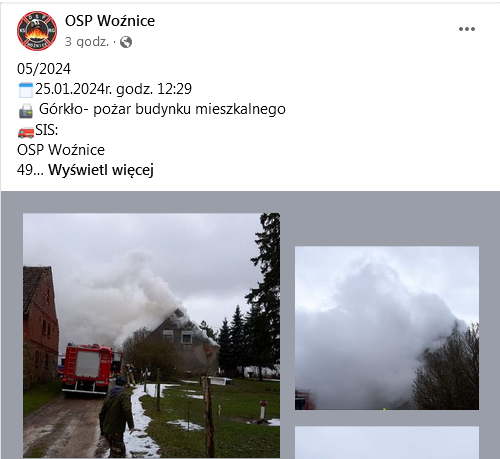Open the OSP Woźnice page name link
Image resolution: width=500 pixels, height=459 pixels.
[x=110, y=21]
